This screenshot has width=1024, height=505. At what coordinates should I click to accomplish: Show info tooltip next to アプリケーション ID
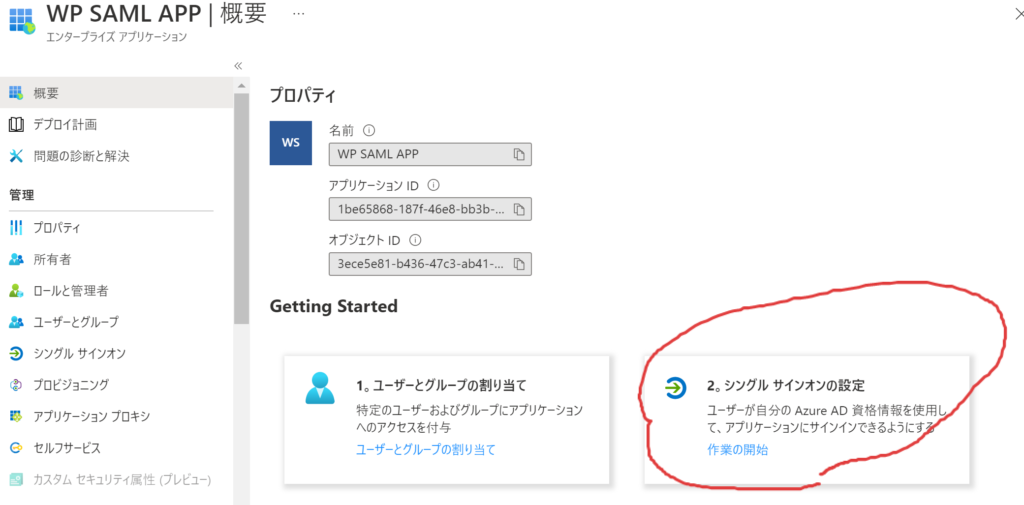(432, 184)
